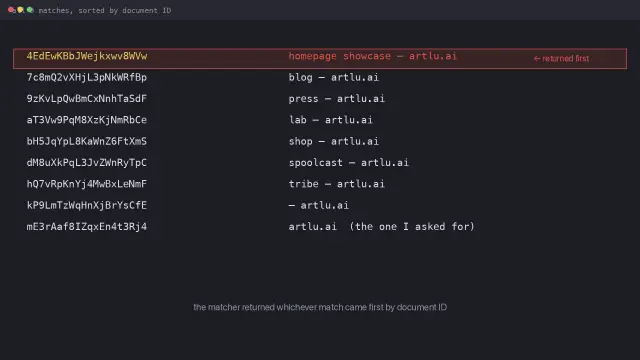The height and width of the screenshot is (360, 640).
Task: Select document ID aT3Vw9PqM8XzKjNmRbCe
Action: 87,120
